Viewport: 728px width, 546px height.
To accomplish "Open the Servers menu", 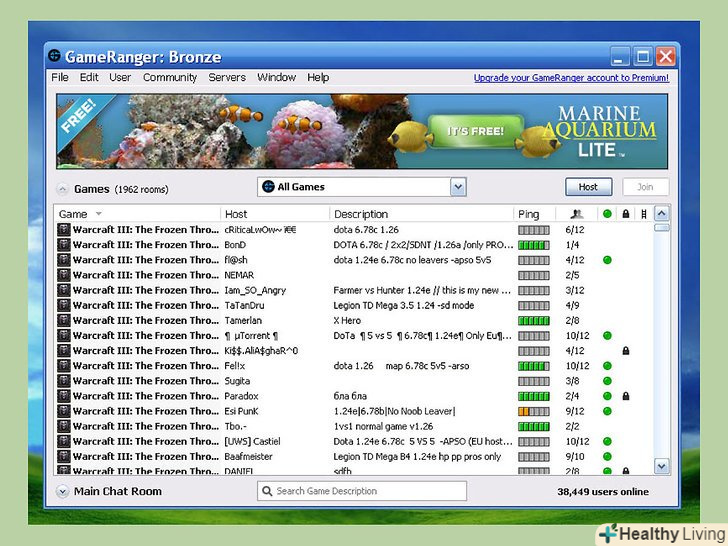I will (227, 78).
